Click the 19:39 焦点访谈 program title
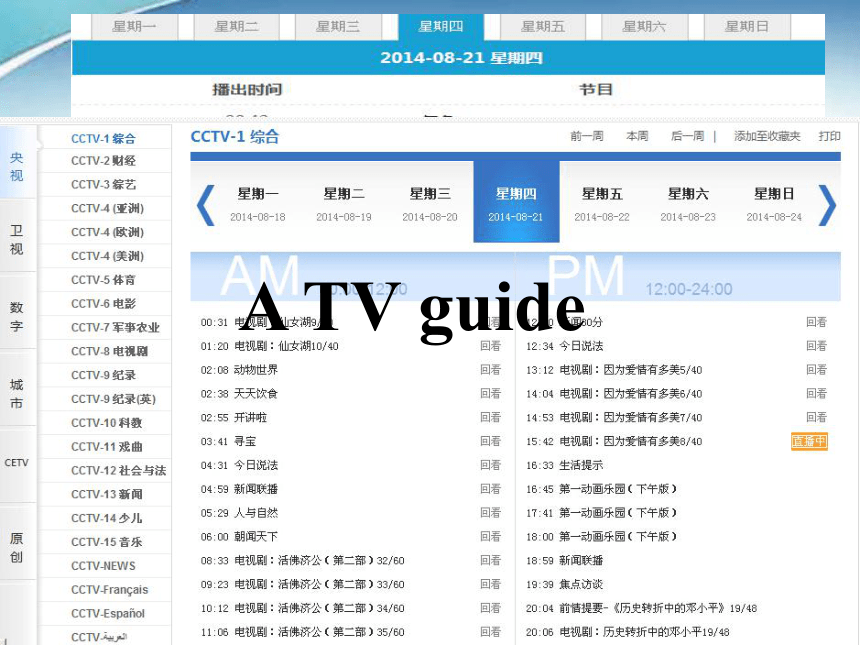This screenshot has height=645, width=860. [581, 584]
